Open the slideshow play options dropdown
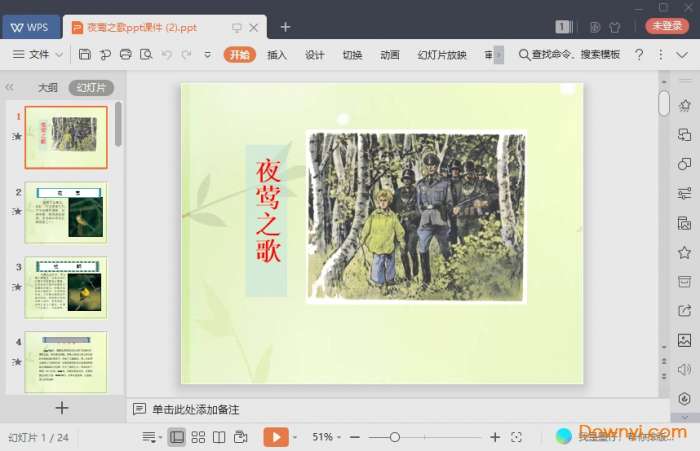This screenshot has width=700, height=451. [x=295, y=438]
